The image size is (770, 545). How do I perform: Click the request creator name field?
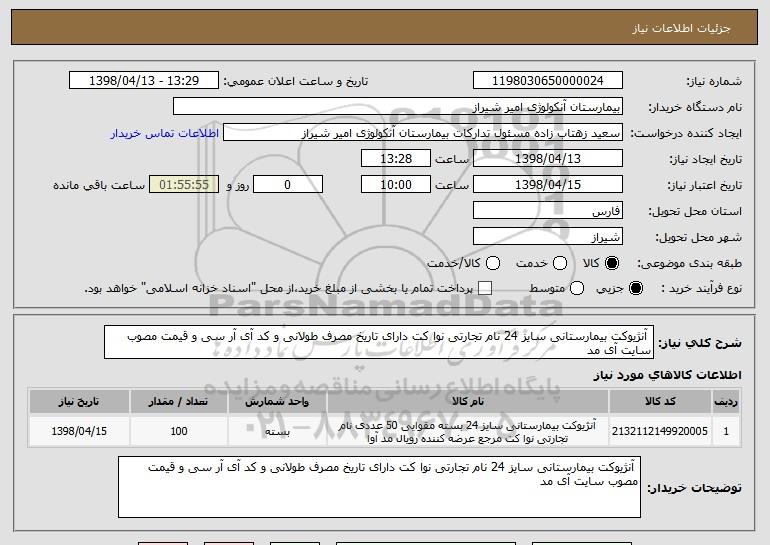pyautogui.click(x=423, y=133)
